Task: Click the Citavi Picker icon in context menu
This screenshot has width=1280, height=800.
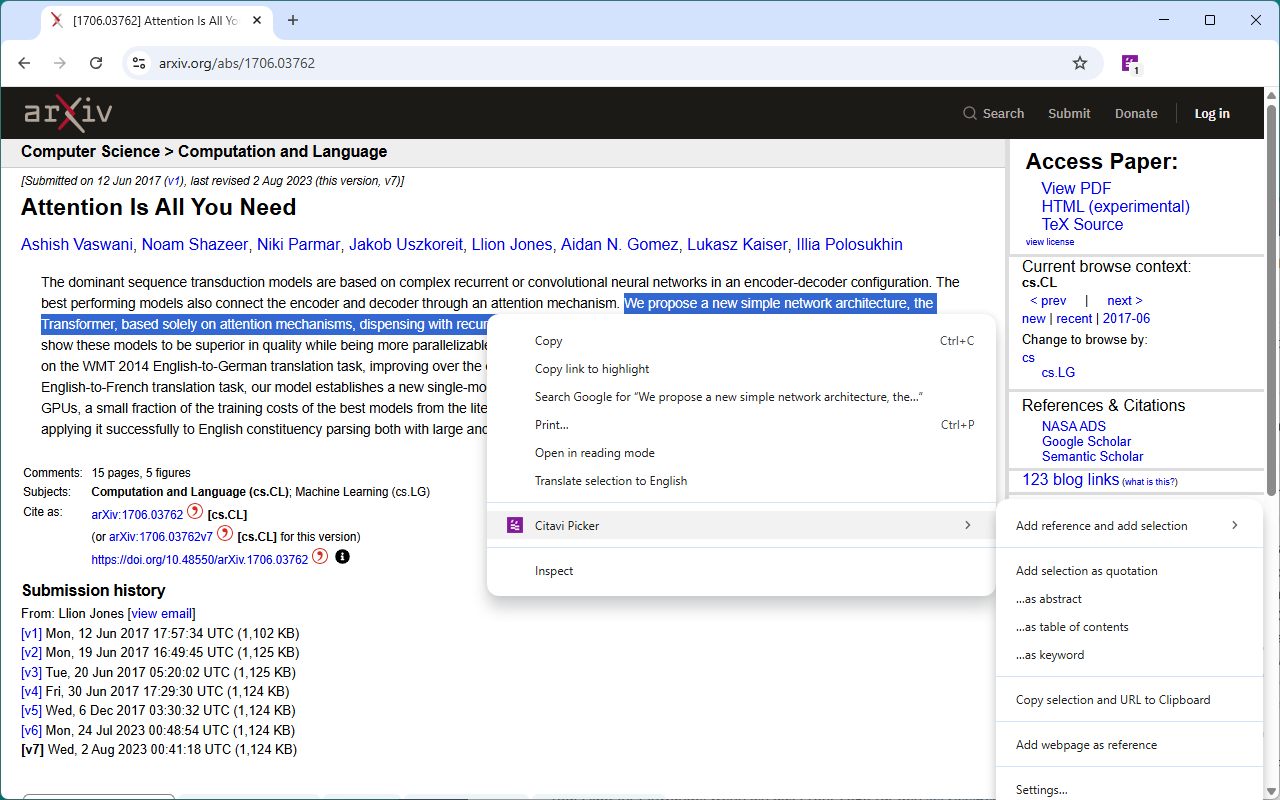Action: [515, 525]
